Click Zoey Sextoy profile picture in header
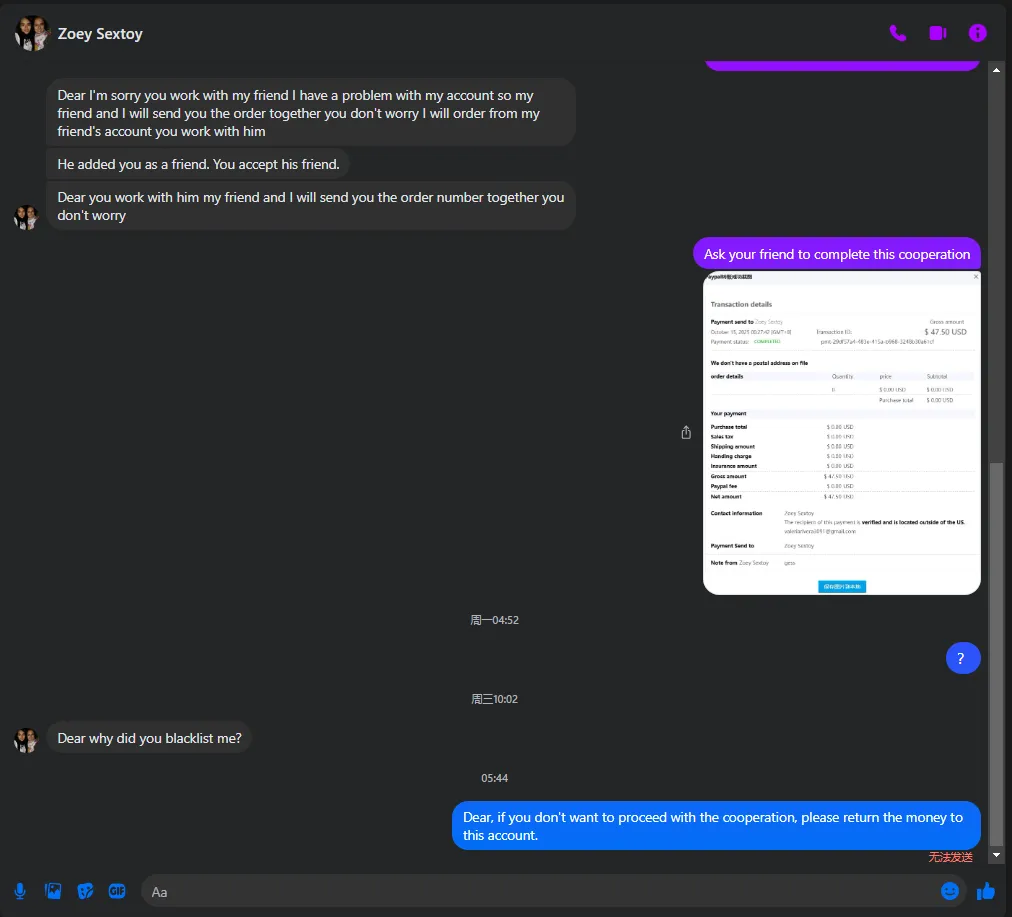 coord(32,34)
